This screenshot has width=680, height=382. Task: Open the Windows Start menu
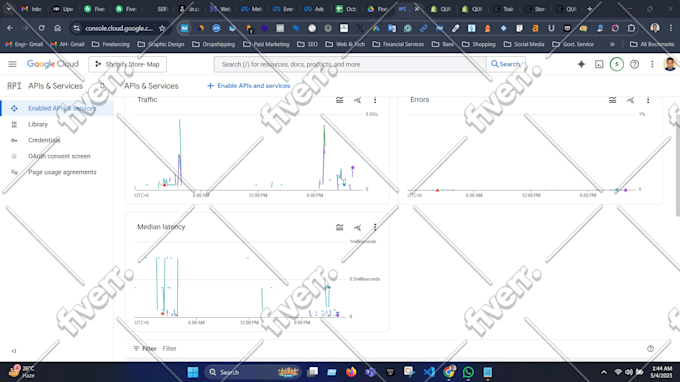click(193, 372)
